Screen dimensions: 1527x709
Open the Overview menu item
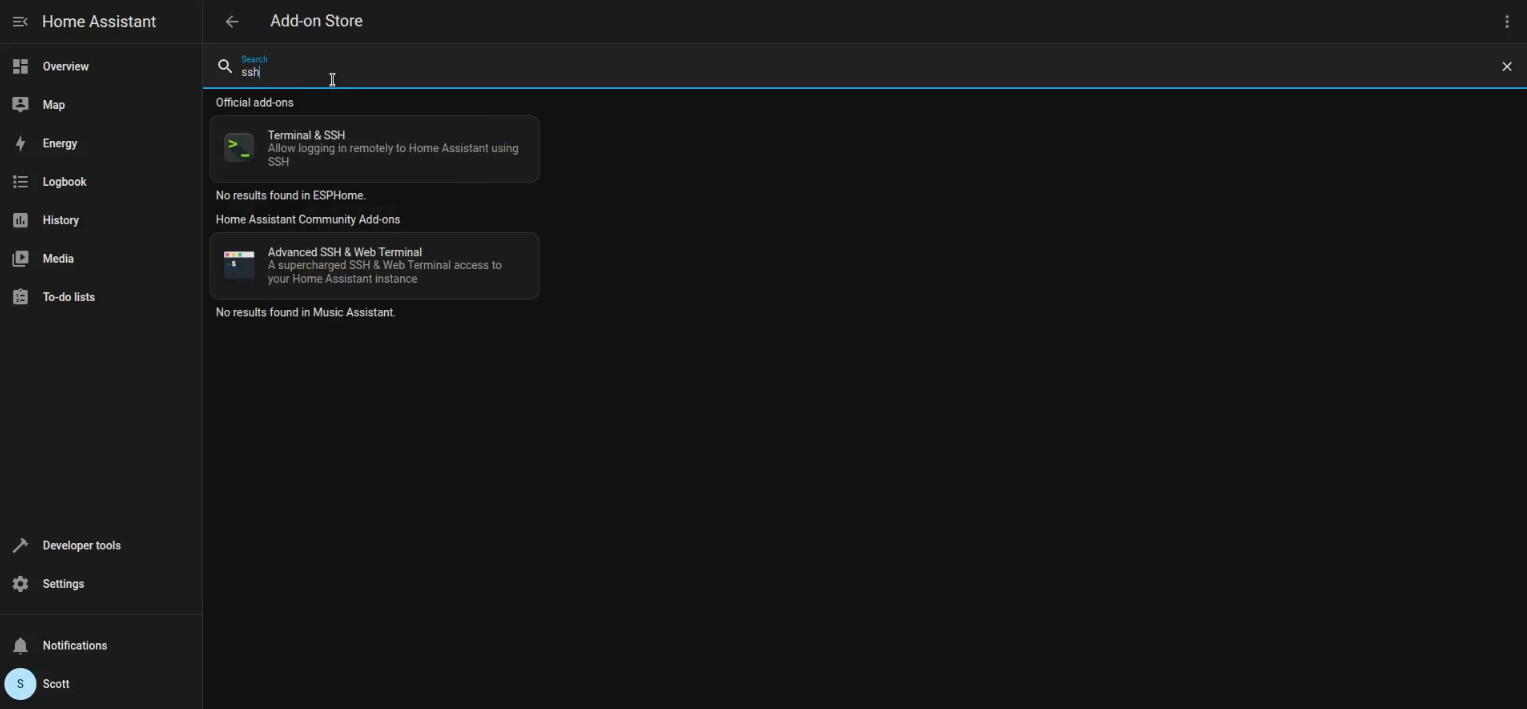(101, 66)
